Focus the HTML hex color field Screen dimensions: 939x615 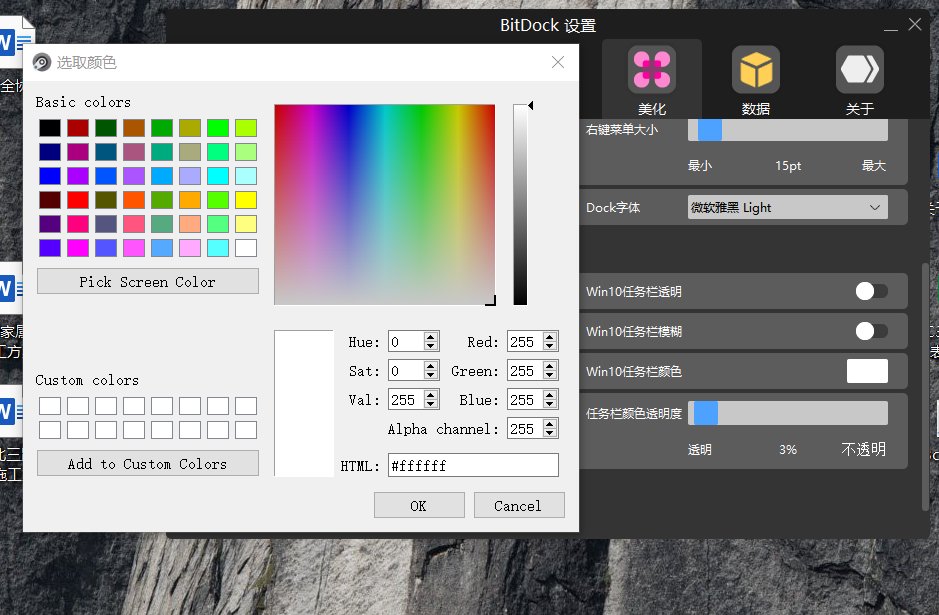click(473, 465)
